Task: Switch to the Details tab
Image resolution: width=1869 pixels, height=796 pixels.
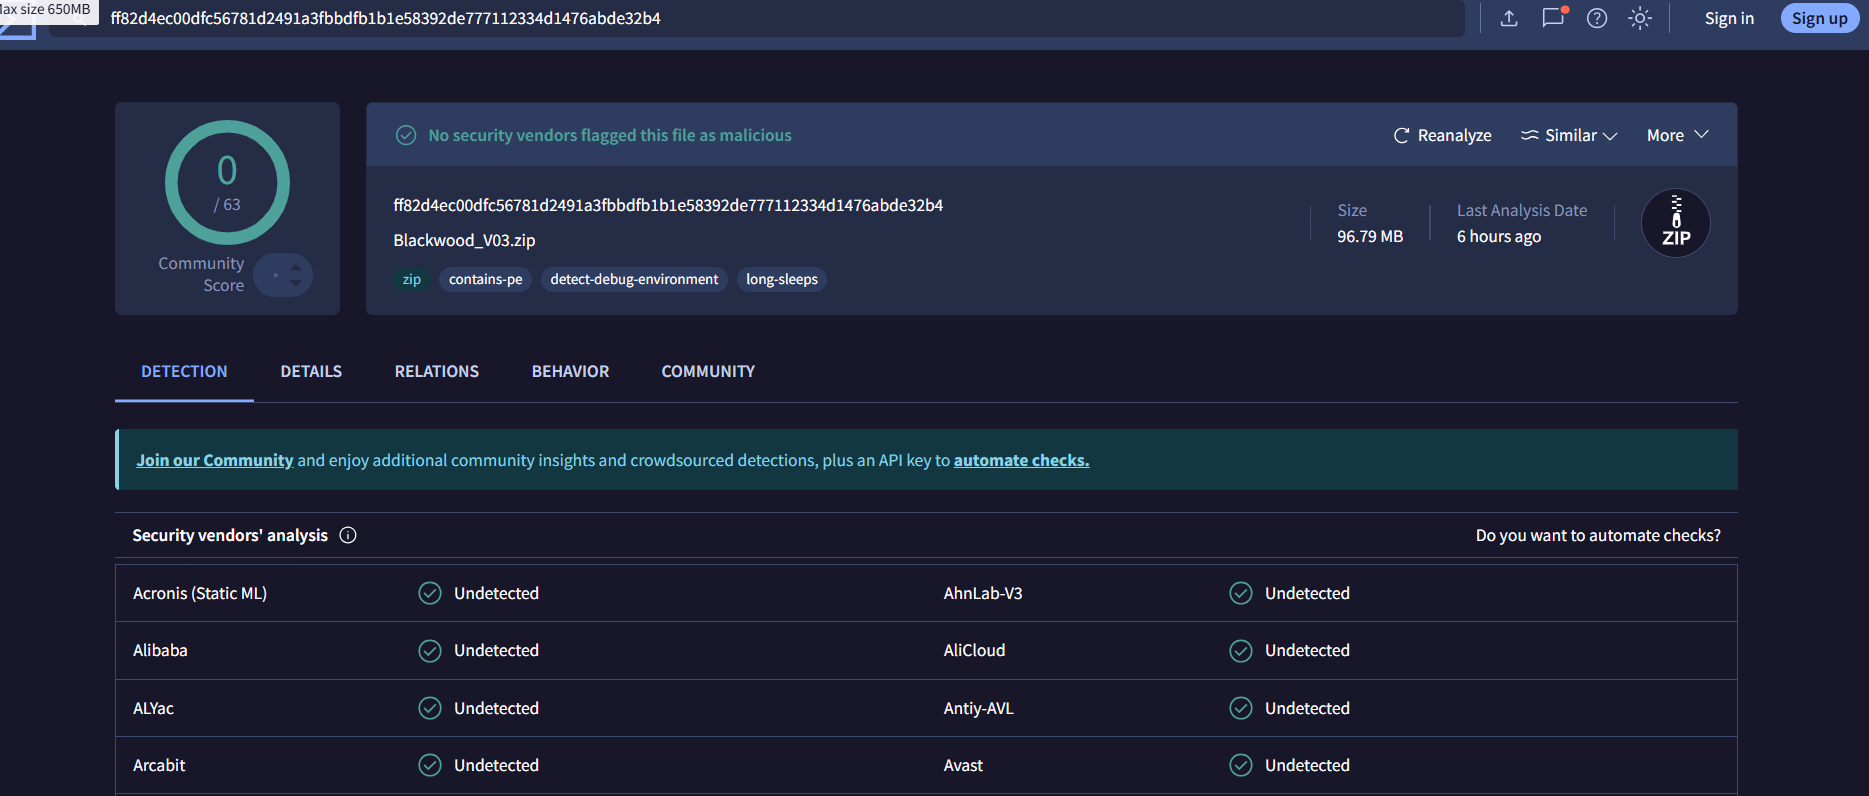Action: 311,371
